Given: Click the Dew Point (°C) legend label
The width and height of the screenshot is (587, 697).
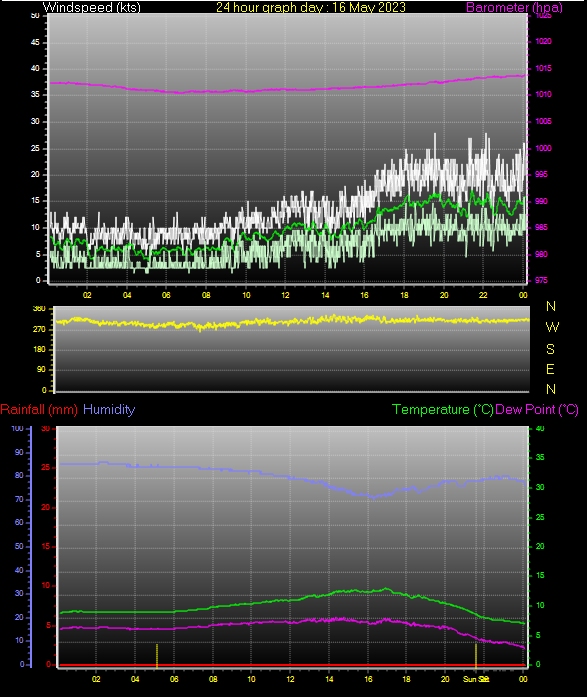Looking at the screenshot, I should [537, 409].
